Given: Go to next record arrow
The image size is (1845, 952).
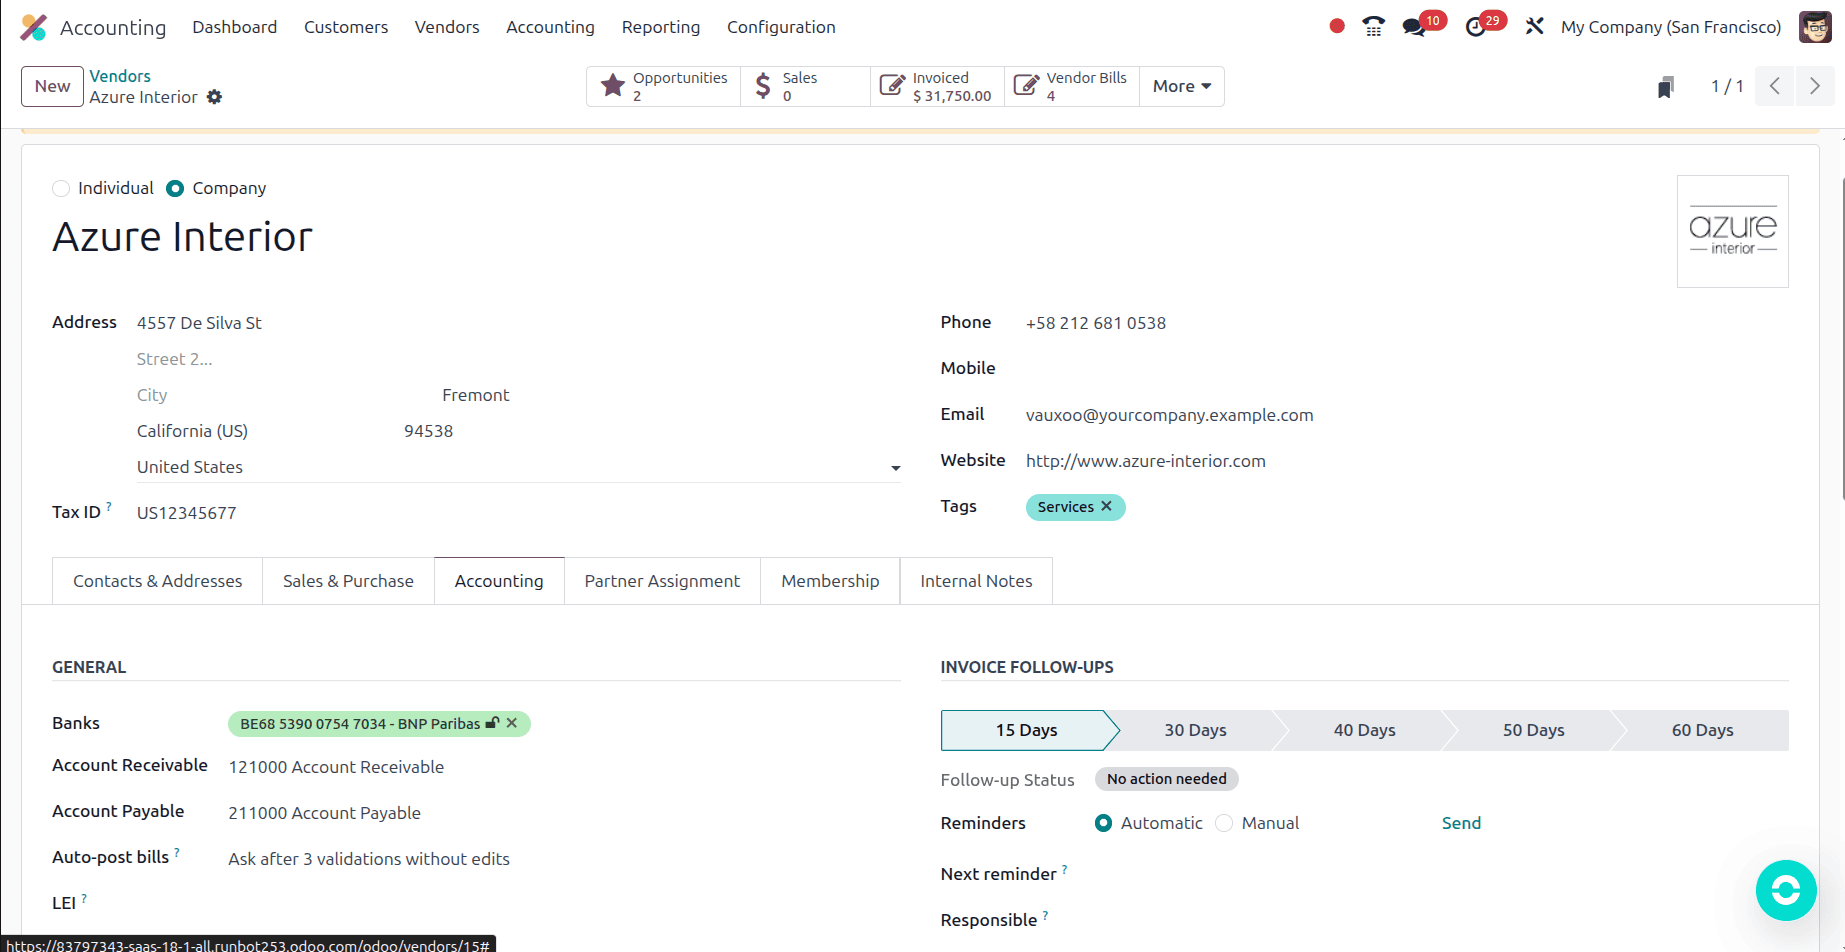Looking at the screenshot, I should 1815,86.
